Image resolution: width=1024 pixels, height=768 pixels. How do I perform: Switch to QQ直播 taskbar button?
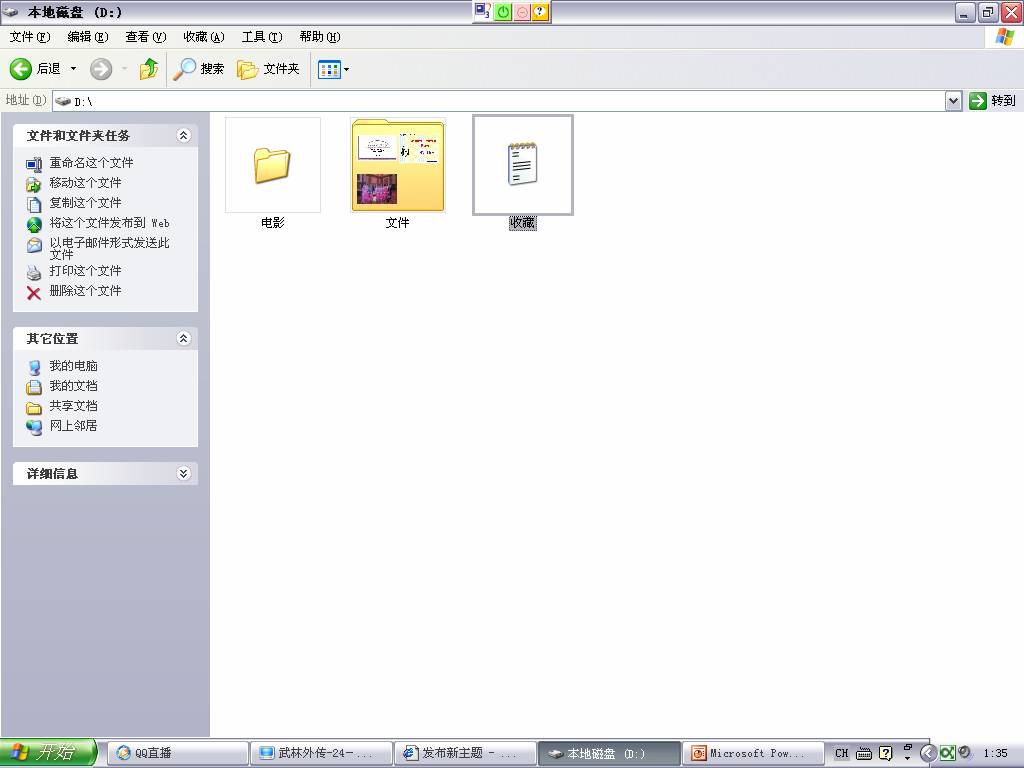[x=177, y=753]
